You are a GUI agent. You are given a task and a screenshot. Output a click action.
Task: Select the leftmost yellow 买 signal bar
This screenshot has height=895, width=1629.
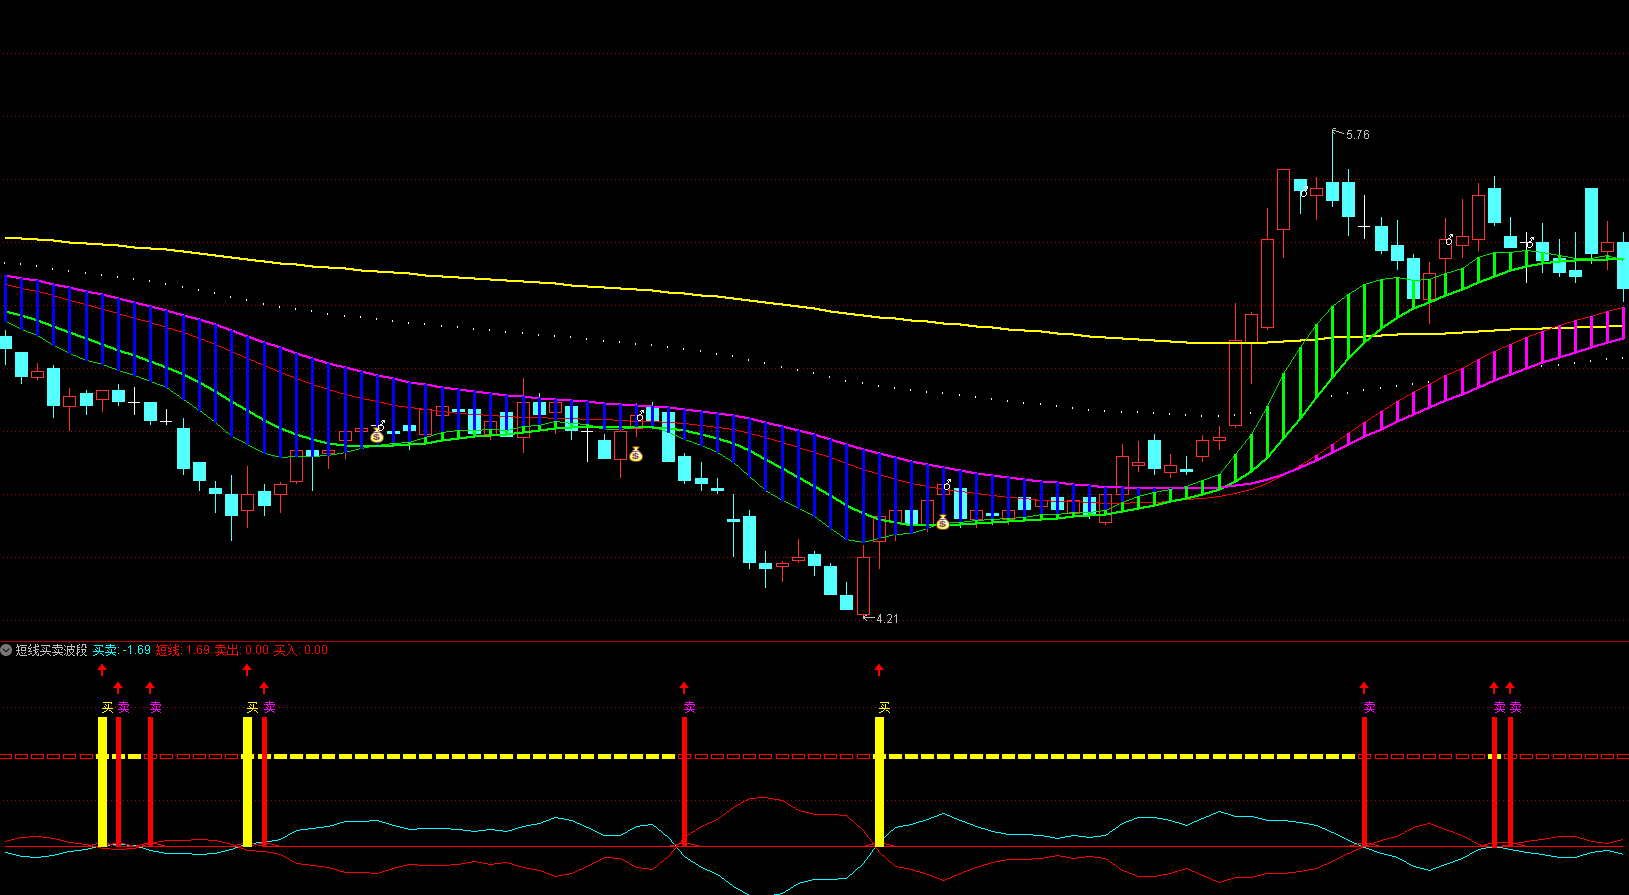pyautogui.click(x=102, y=782)
